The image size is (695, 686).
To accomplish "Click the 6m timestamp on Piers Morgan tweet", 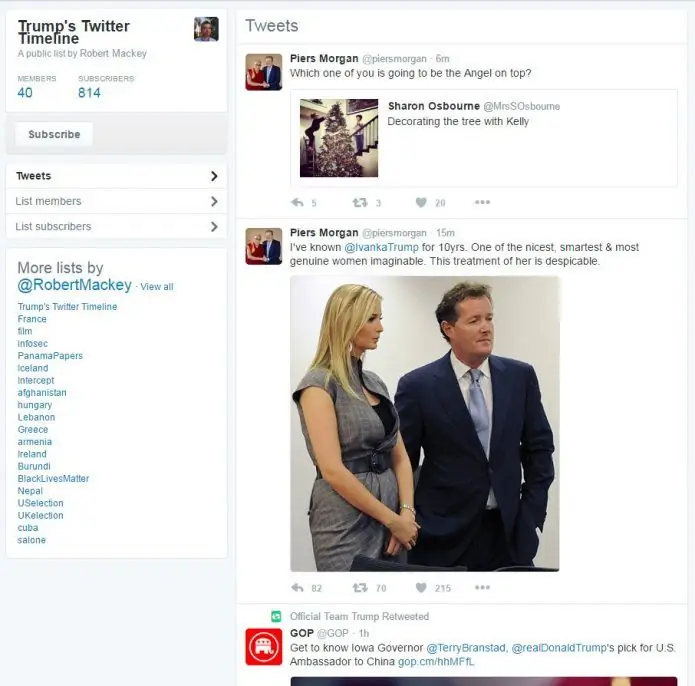I will [x=442, y=58].
